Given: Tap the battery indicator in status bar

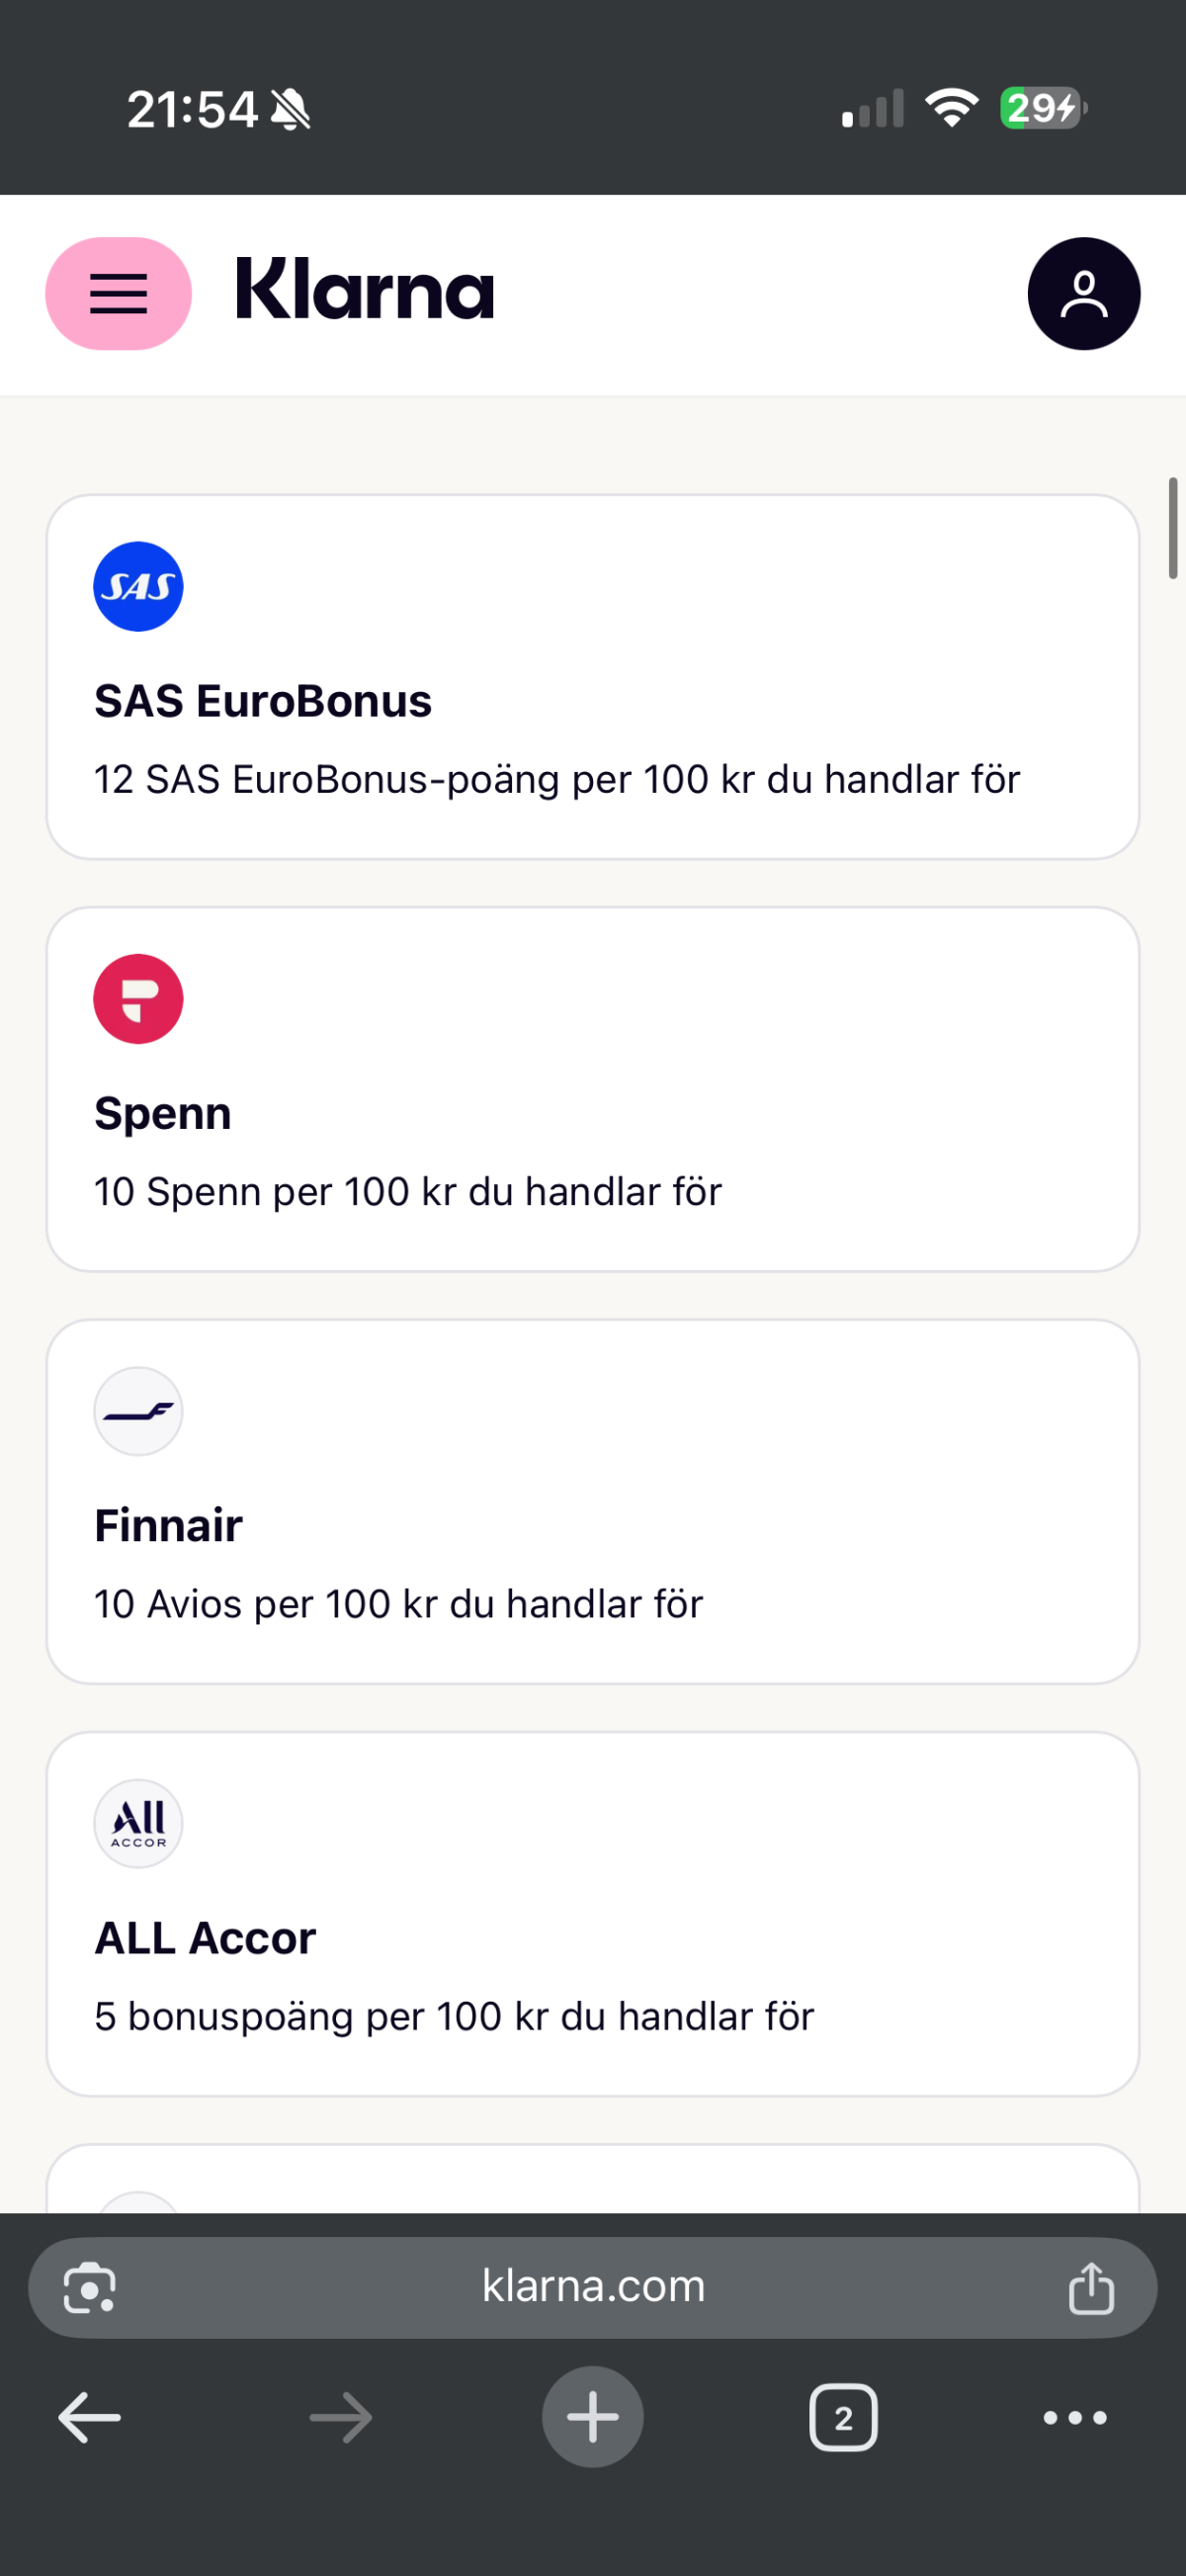Looking at the screenshot, I should coord(1042,108).
